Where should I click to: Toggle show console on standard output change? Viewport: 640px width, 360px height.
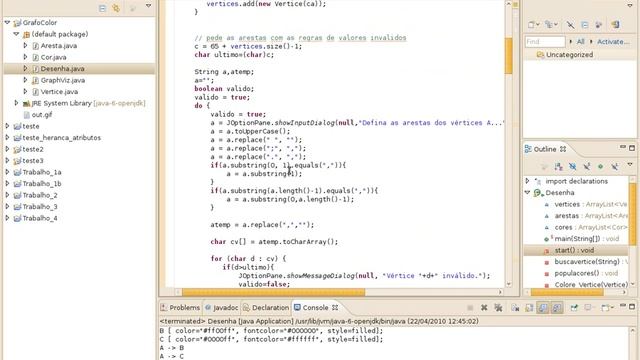pos(543,308)
